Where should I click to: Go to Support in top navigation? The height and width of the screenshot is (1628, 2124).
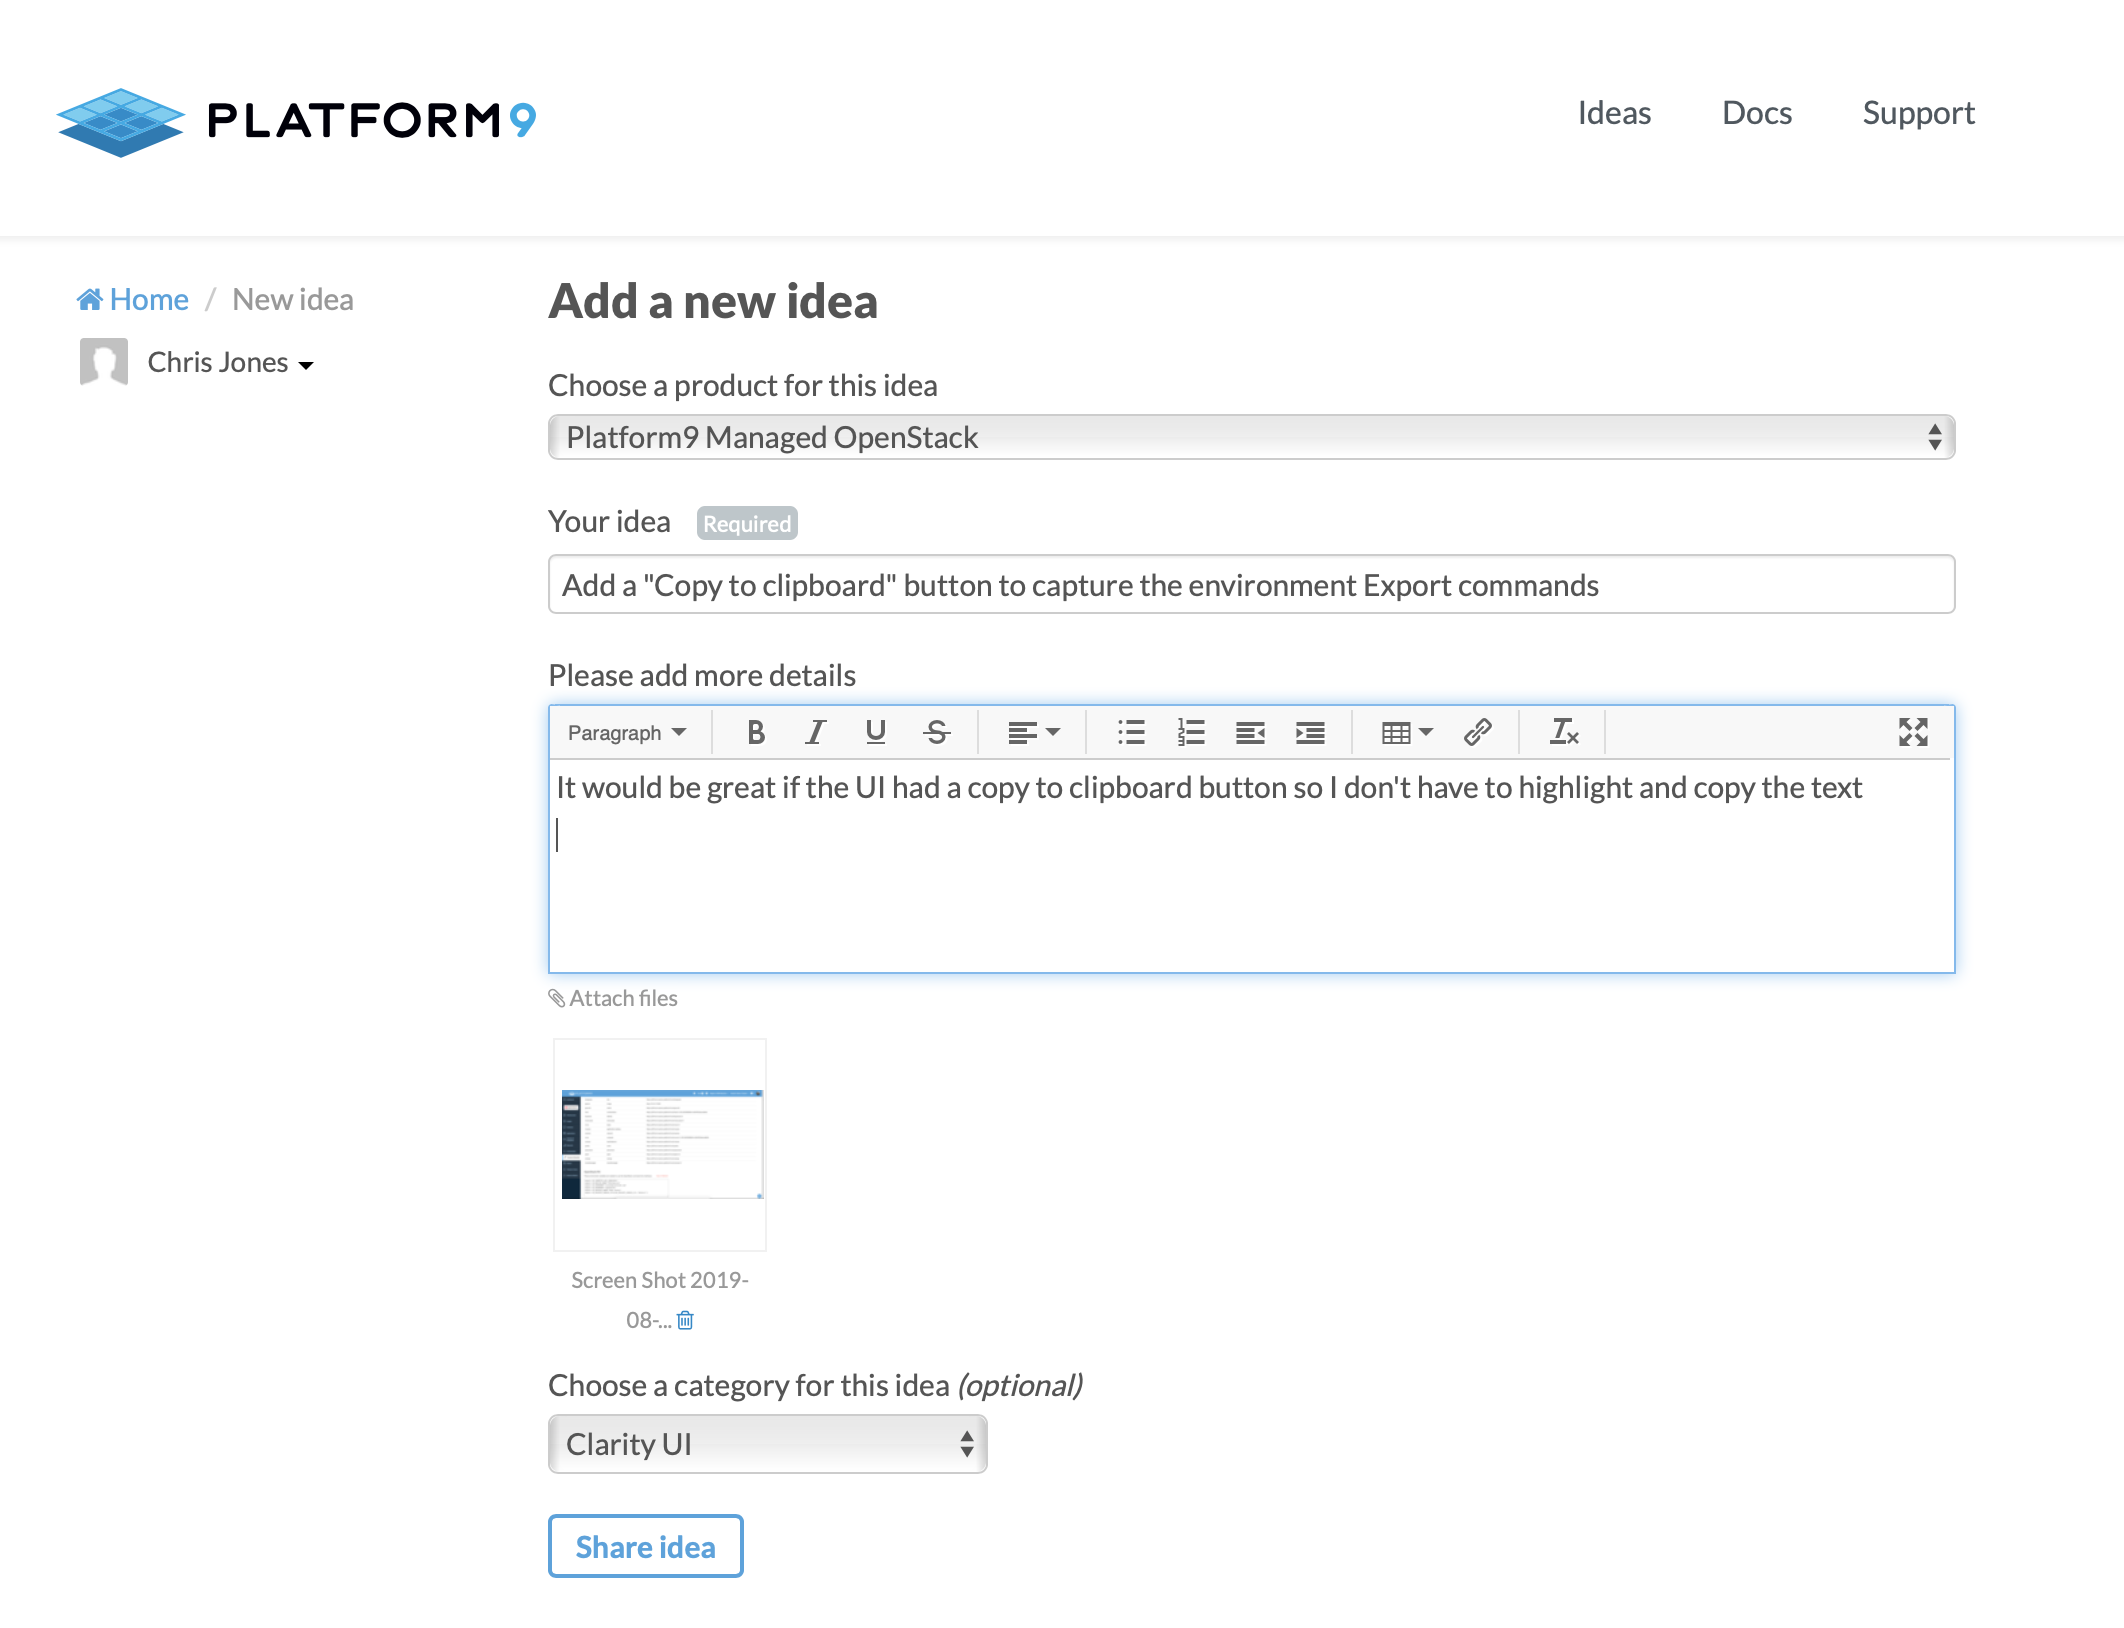tap(1918, 113)
